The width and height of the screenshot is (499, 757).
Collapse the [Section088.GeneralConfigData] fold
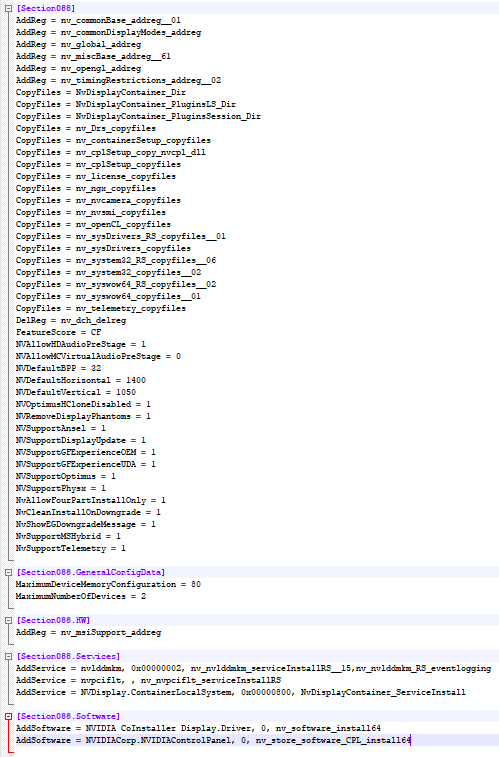click(x=8, y=572)
